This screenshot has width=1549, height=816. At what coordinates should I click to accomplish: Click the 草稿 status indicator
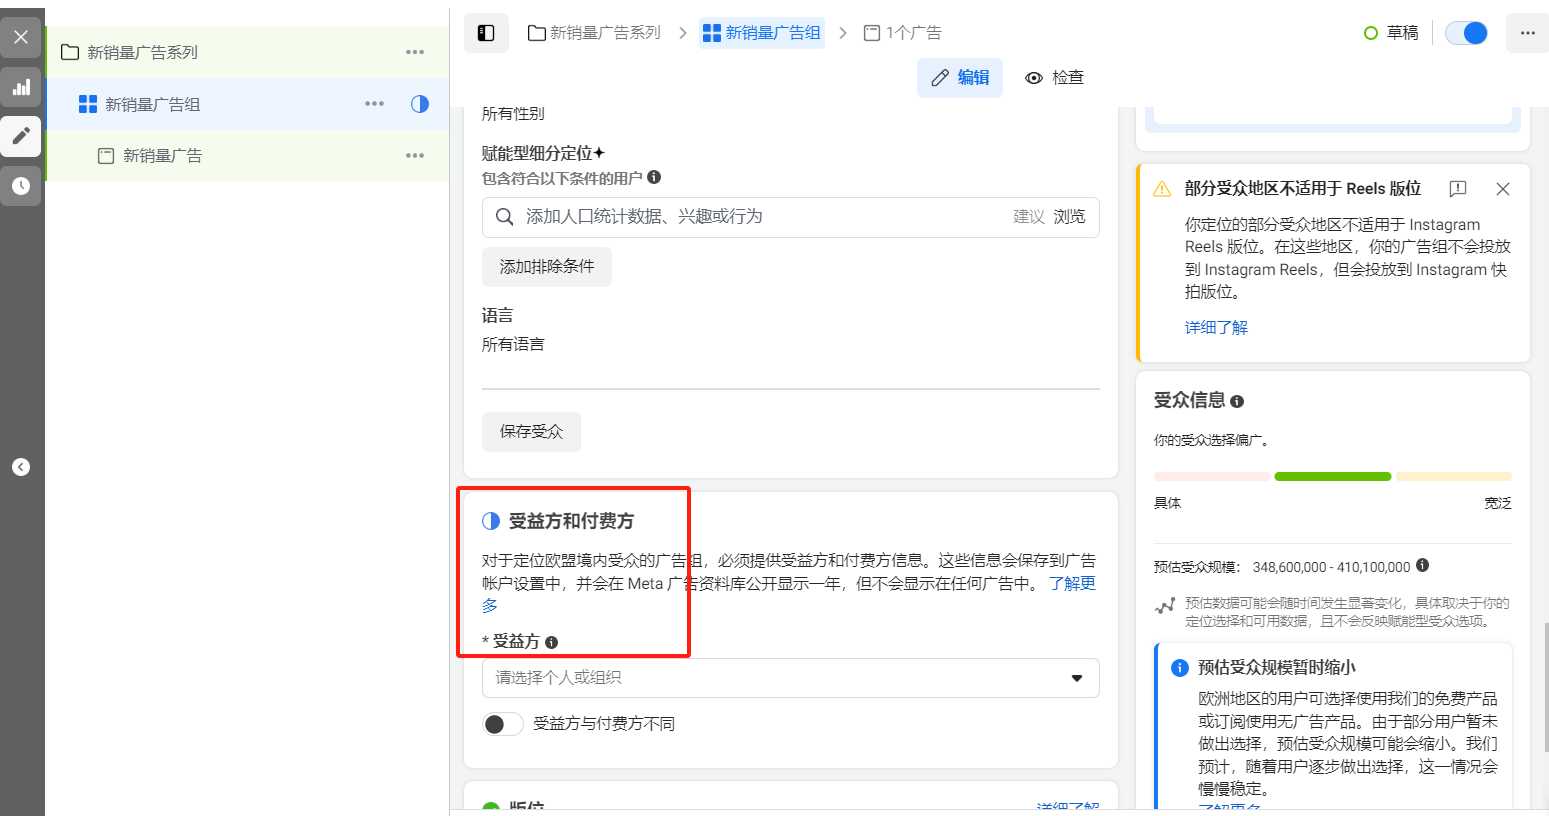tap(1391, 33)
